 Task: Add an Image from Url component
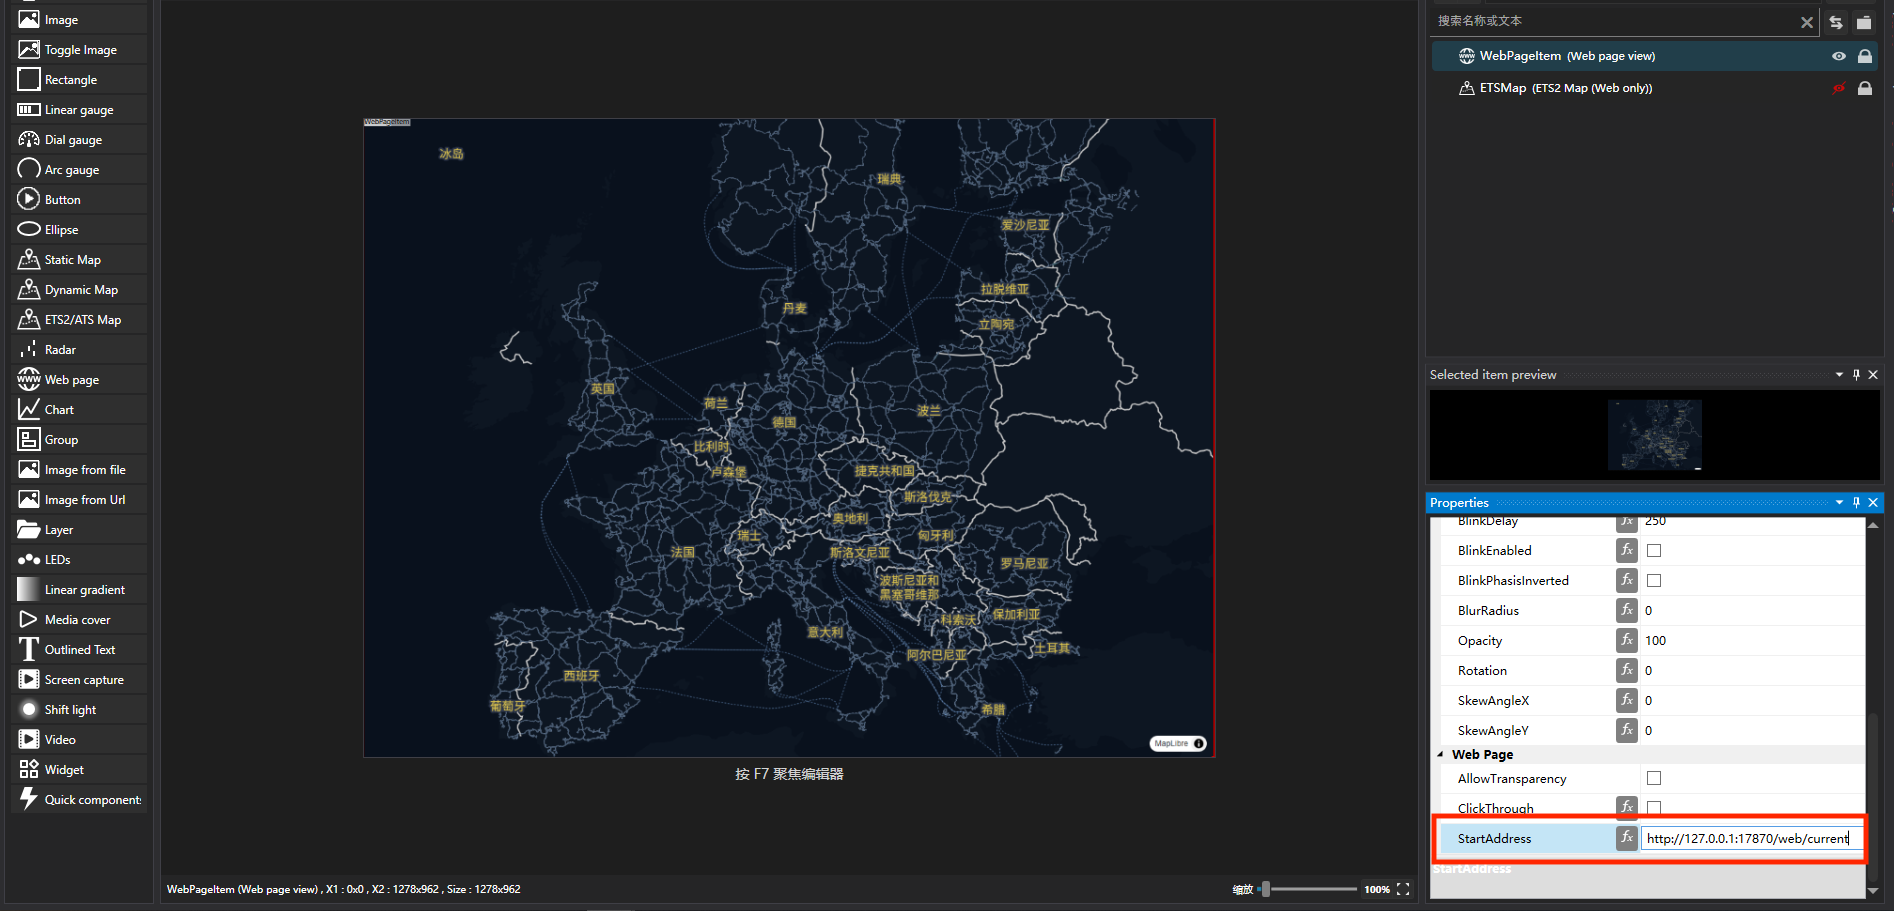(x=80, y=500)
